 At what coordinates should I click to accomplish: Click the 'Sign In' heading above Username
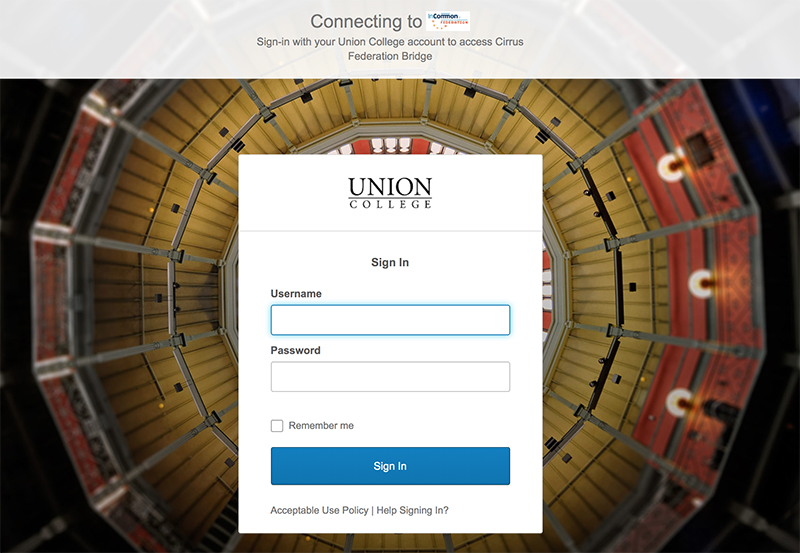click(x=390, y=263)
